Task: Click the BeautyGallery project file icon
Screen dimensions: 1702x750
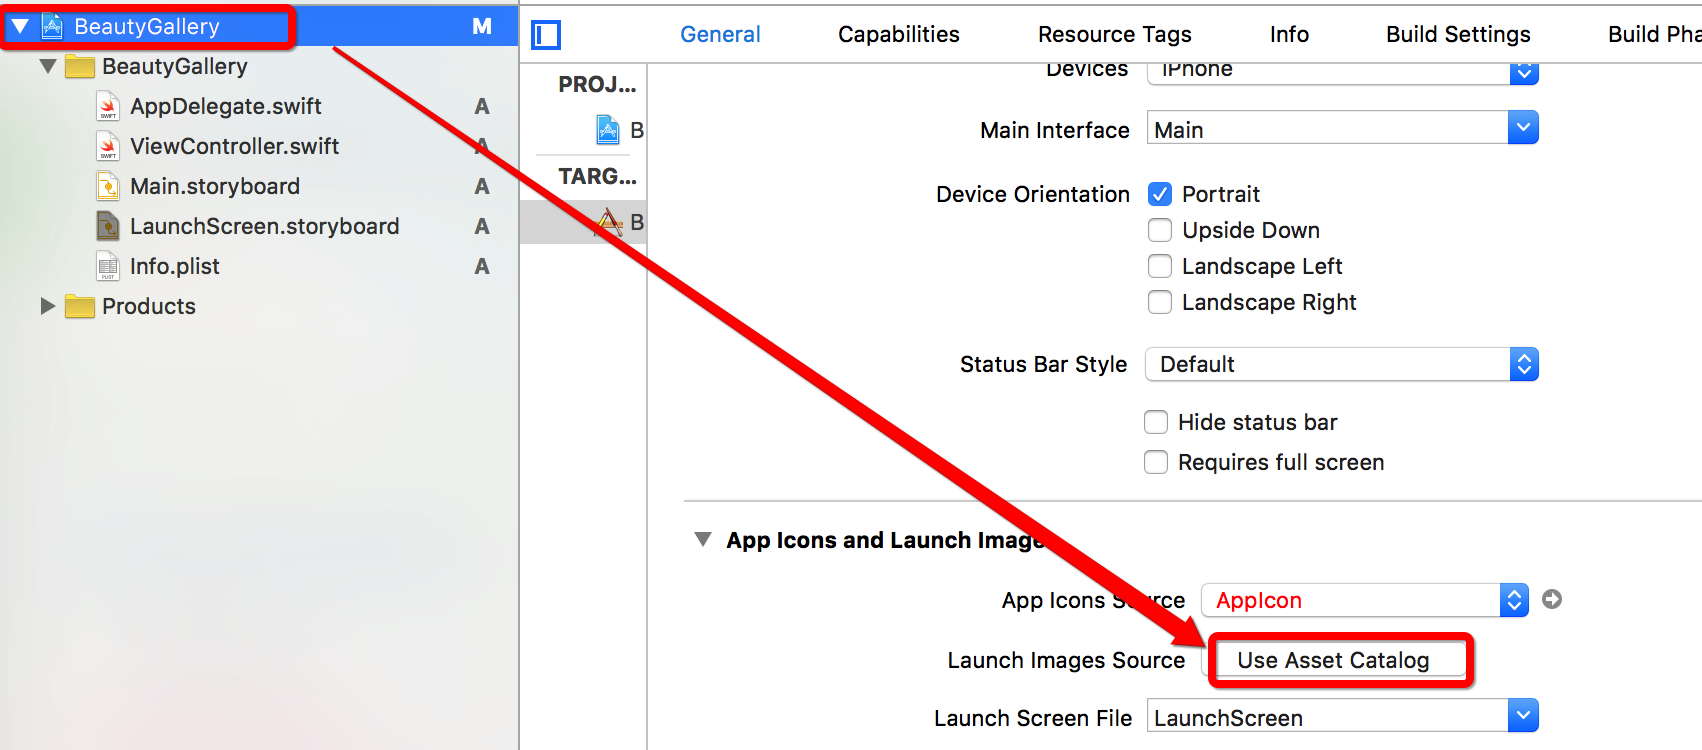Action: tap(52, 27)
